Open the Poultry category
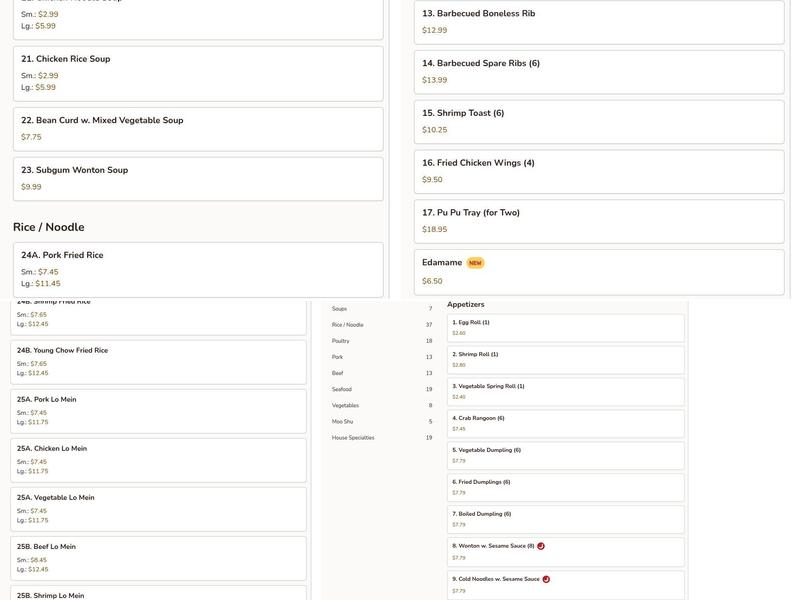This screenshot has height=600, width=800. [341, 341]
